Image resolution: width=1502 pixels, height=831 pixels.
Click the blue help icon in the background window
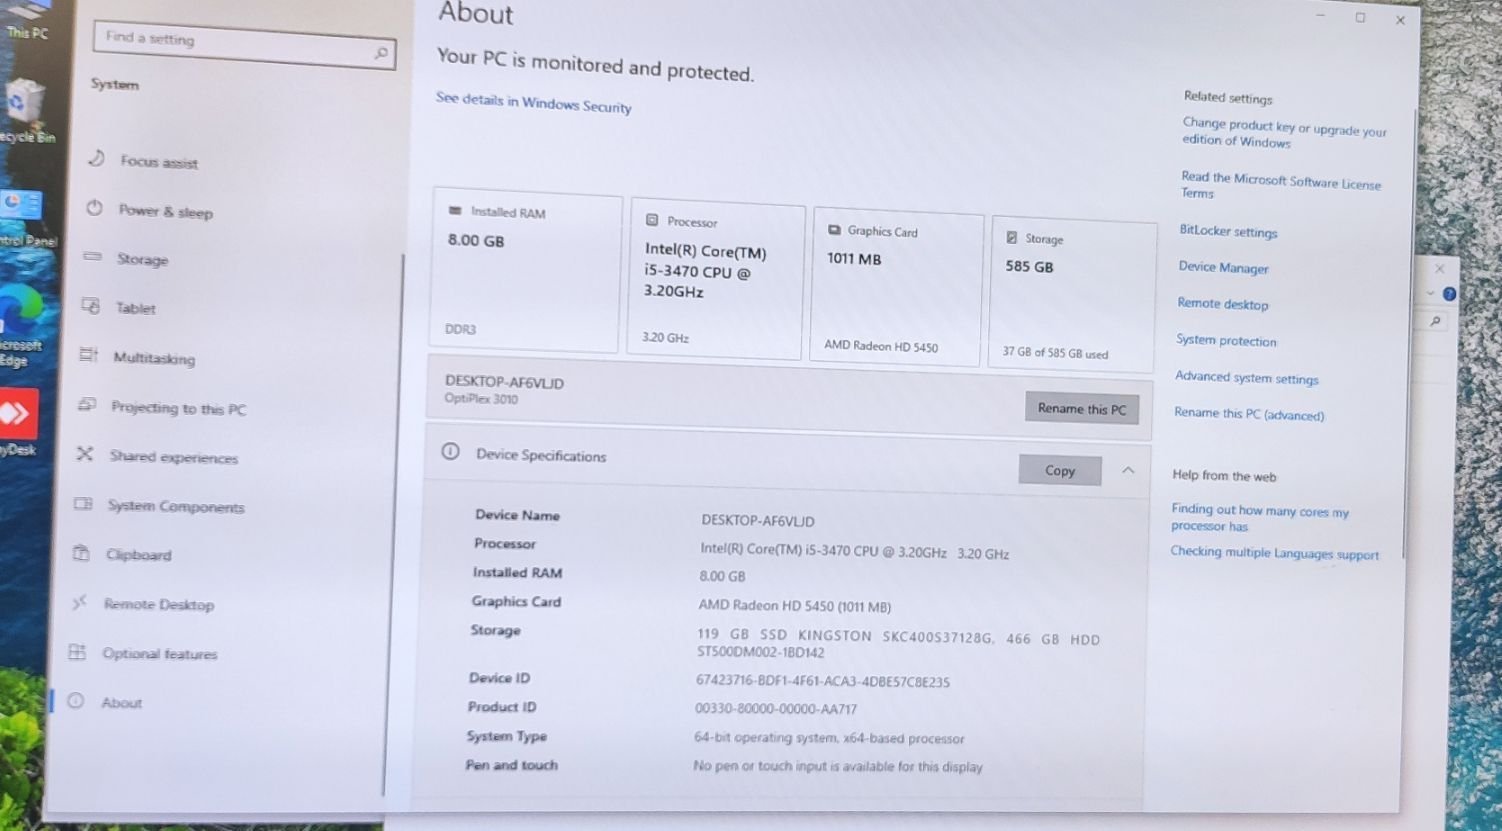tap(1449, 294)
